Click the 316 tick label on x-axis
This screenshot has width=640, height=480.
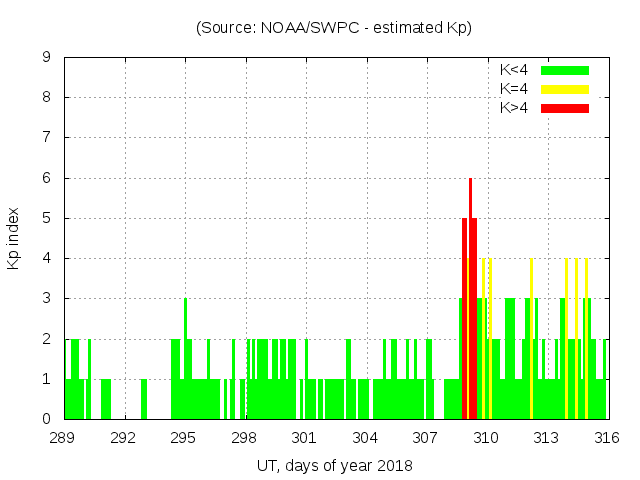pyautogui.click(x=607, y=437)
